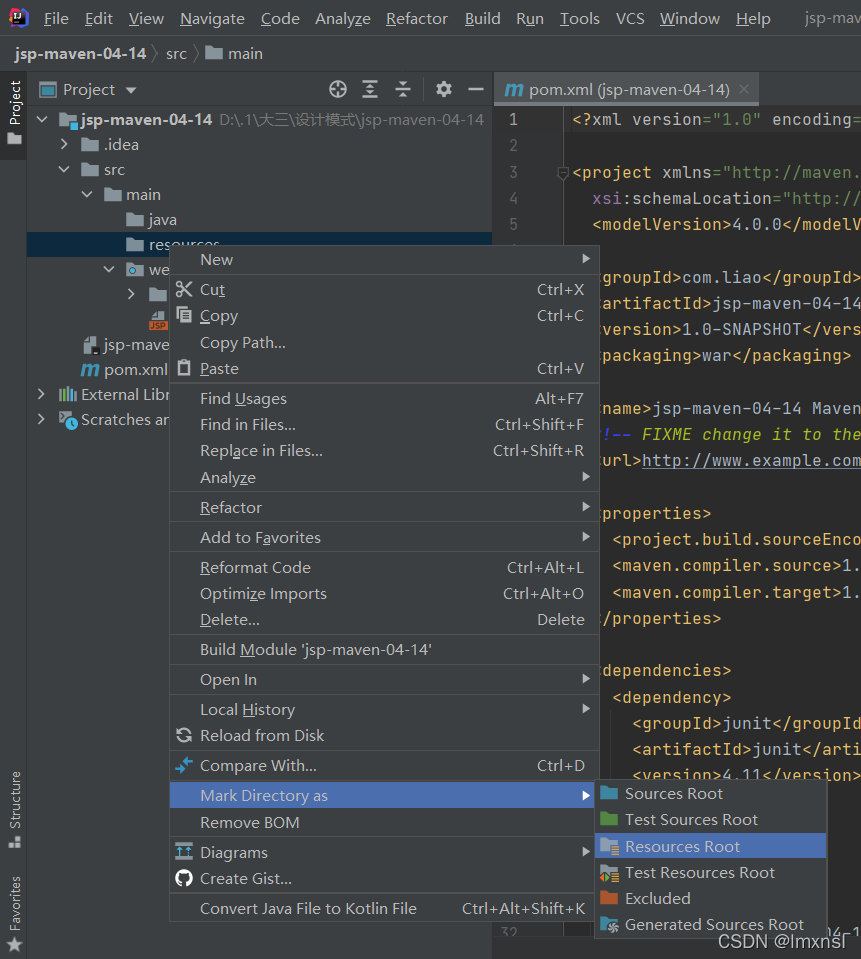
Task: Click the Maven pom.xml tree icon
Action: click(x=90, y=369)
